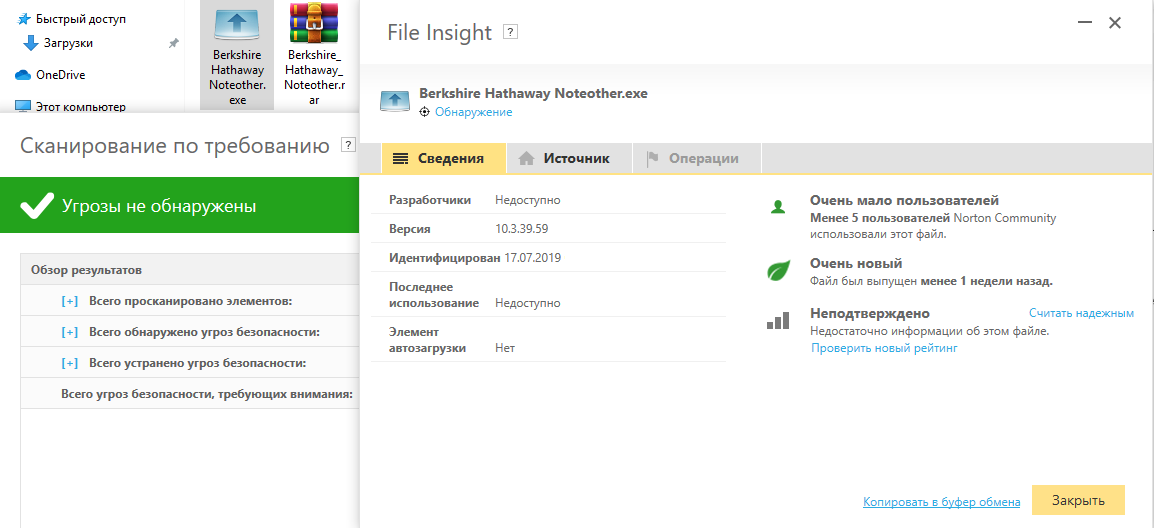Click the Быстрый доступ star icon
Image resolution: width=1154 pixels, height=528 pixels.
(x=24, y=19)
